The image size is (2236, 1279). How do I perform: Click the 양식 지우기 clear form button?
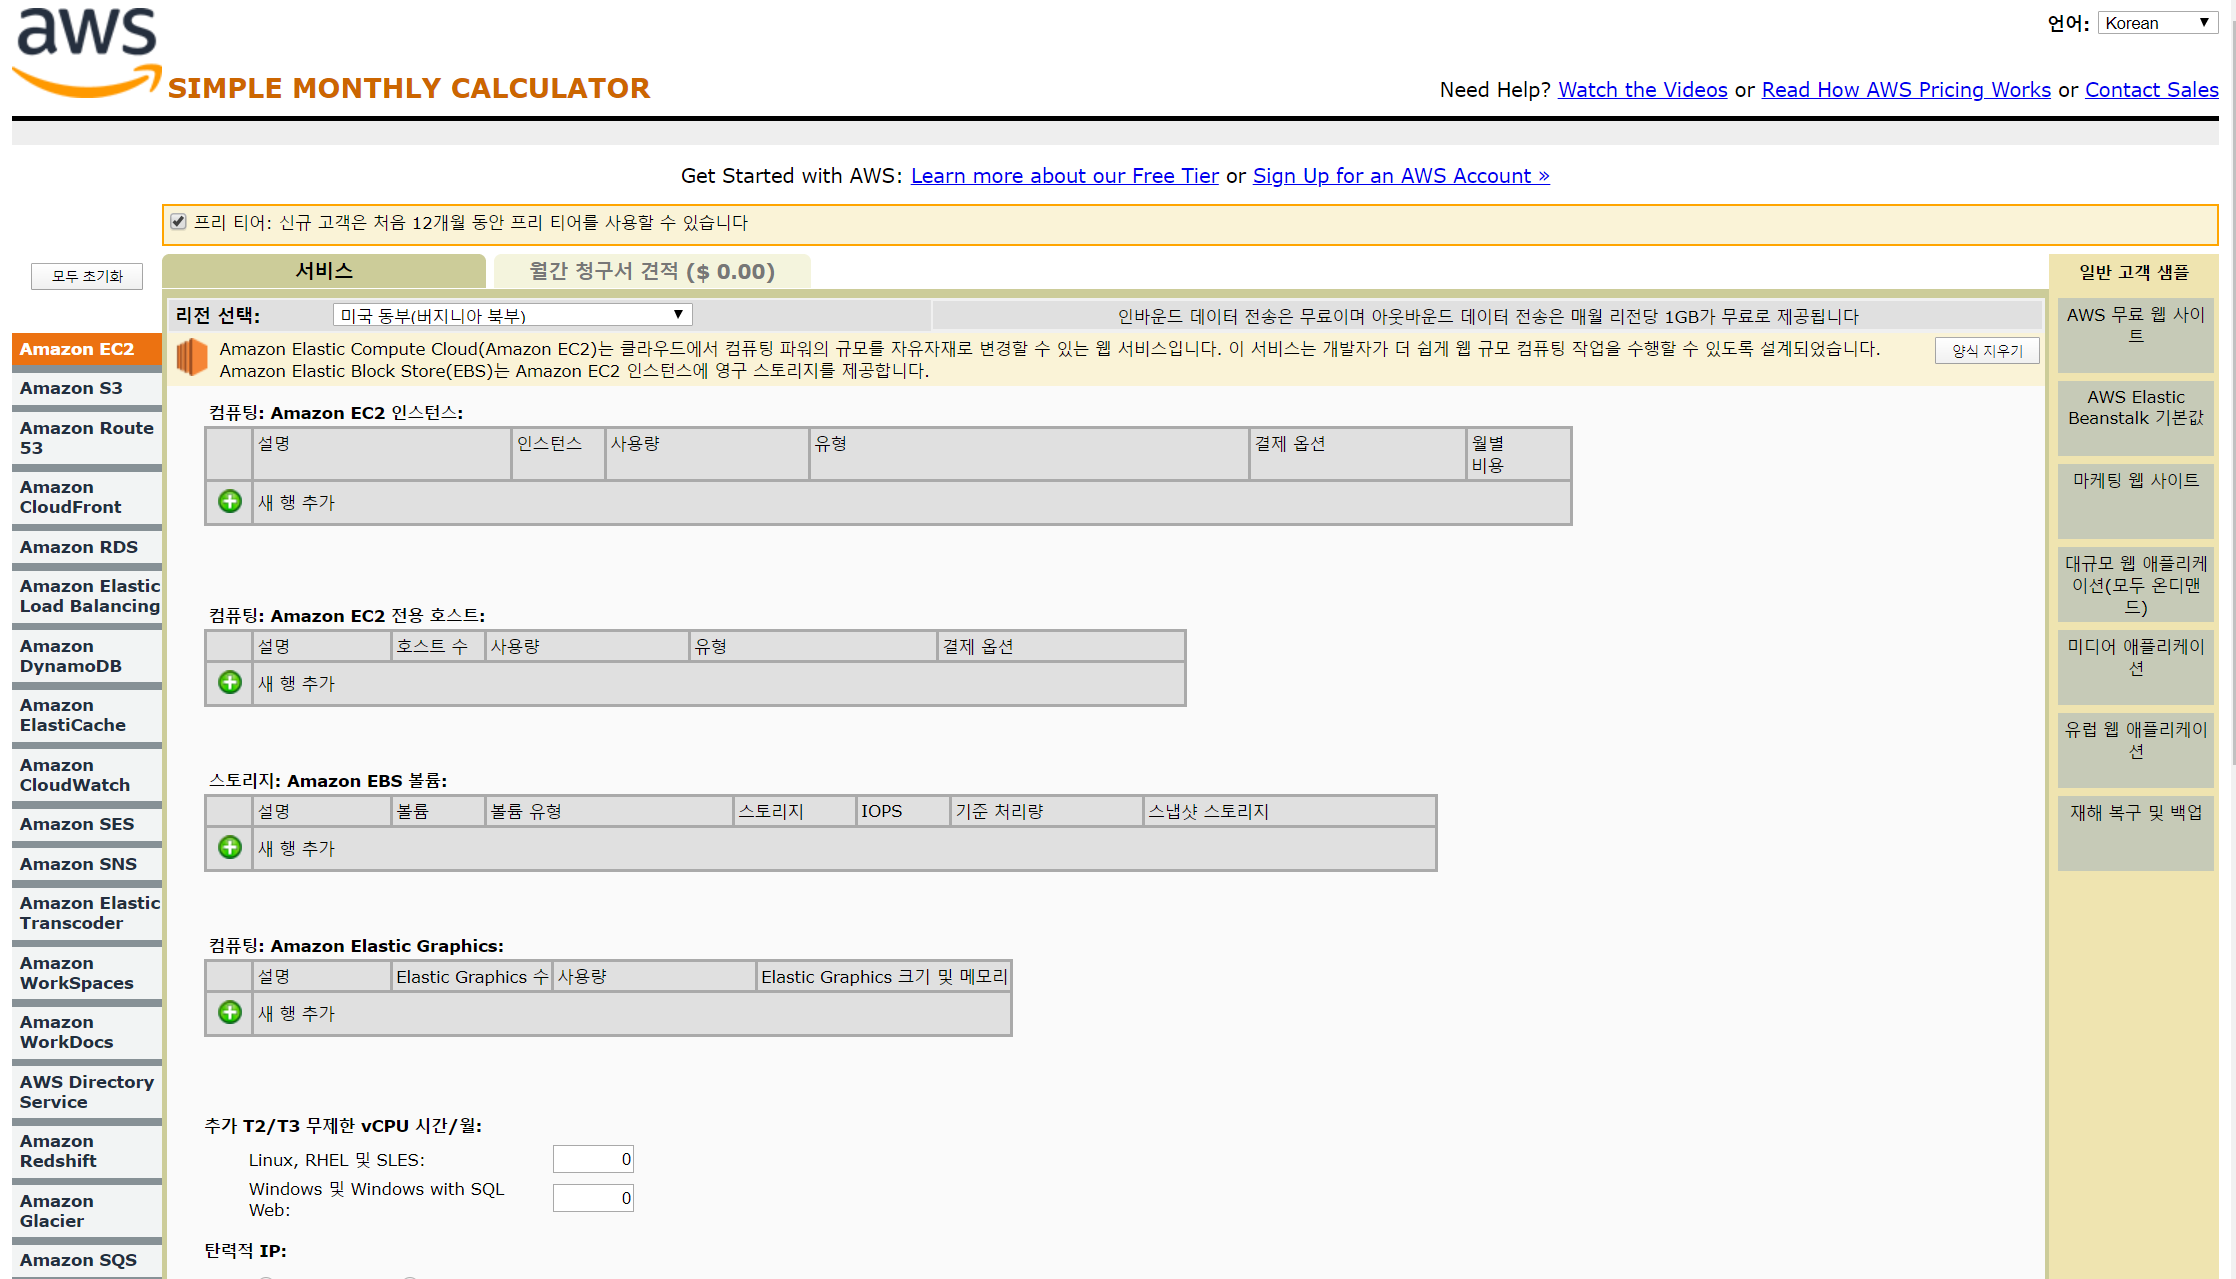point(1987,351)
